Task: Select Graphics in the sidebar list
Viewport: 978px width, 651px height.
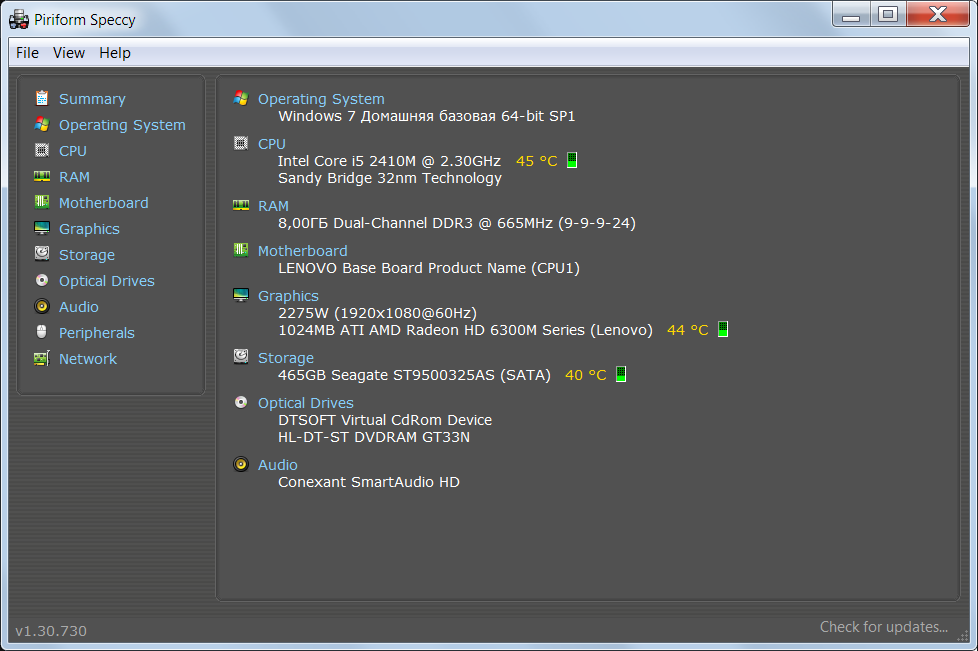Action: click(89, 229)
